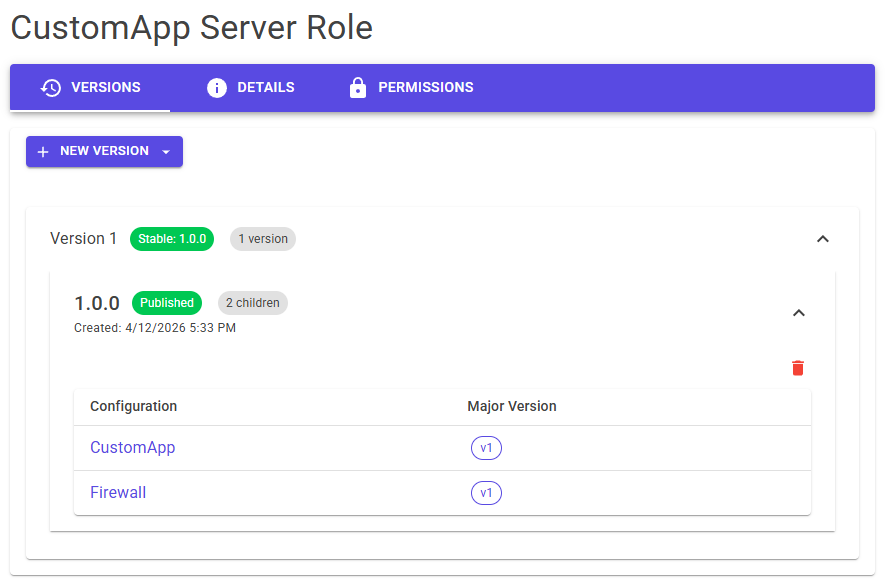
Task: Open the CustomApp configuration link
Action: pyautogui.click(x=132, y=448)
